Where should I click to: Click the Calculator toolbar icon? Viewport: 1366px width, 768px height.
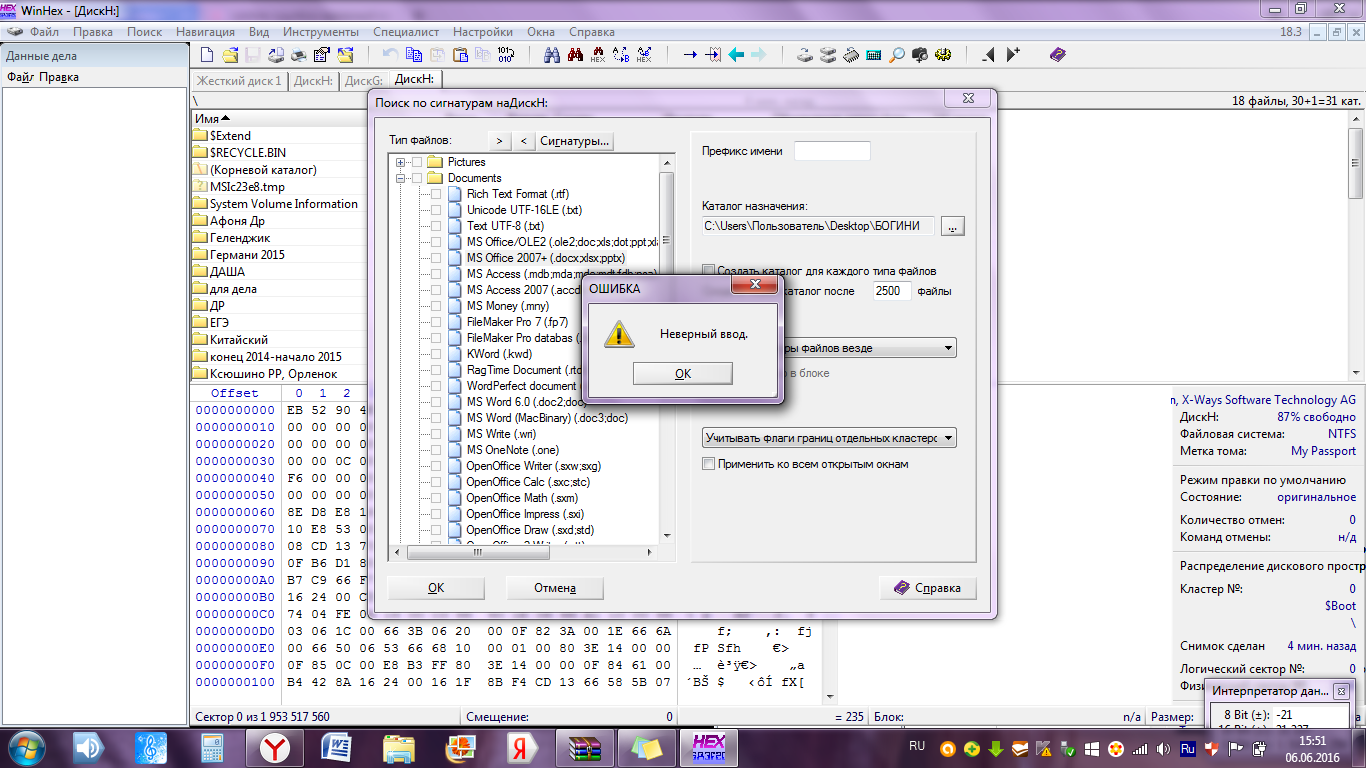(x=874, y=55)
